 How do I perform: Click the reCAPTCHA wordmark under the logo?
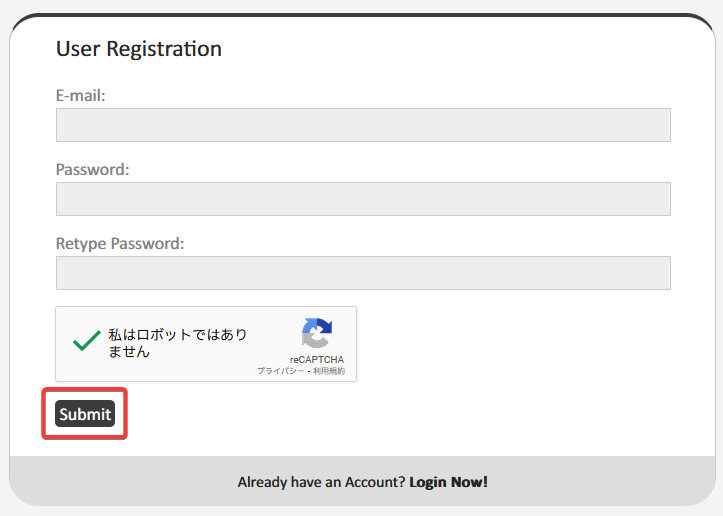coord(317,359)
